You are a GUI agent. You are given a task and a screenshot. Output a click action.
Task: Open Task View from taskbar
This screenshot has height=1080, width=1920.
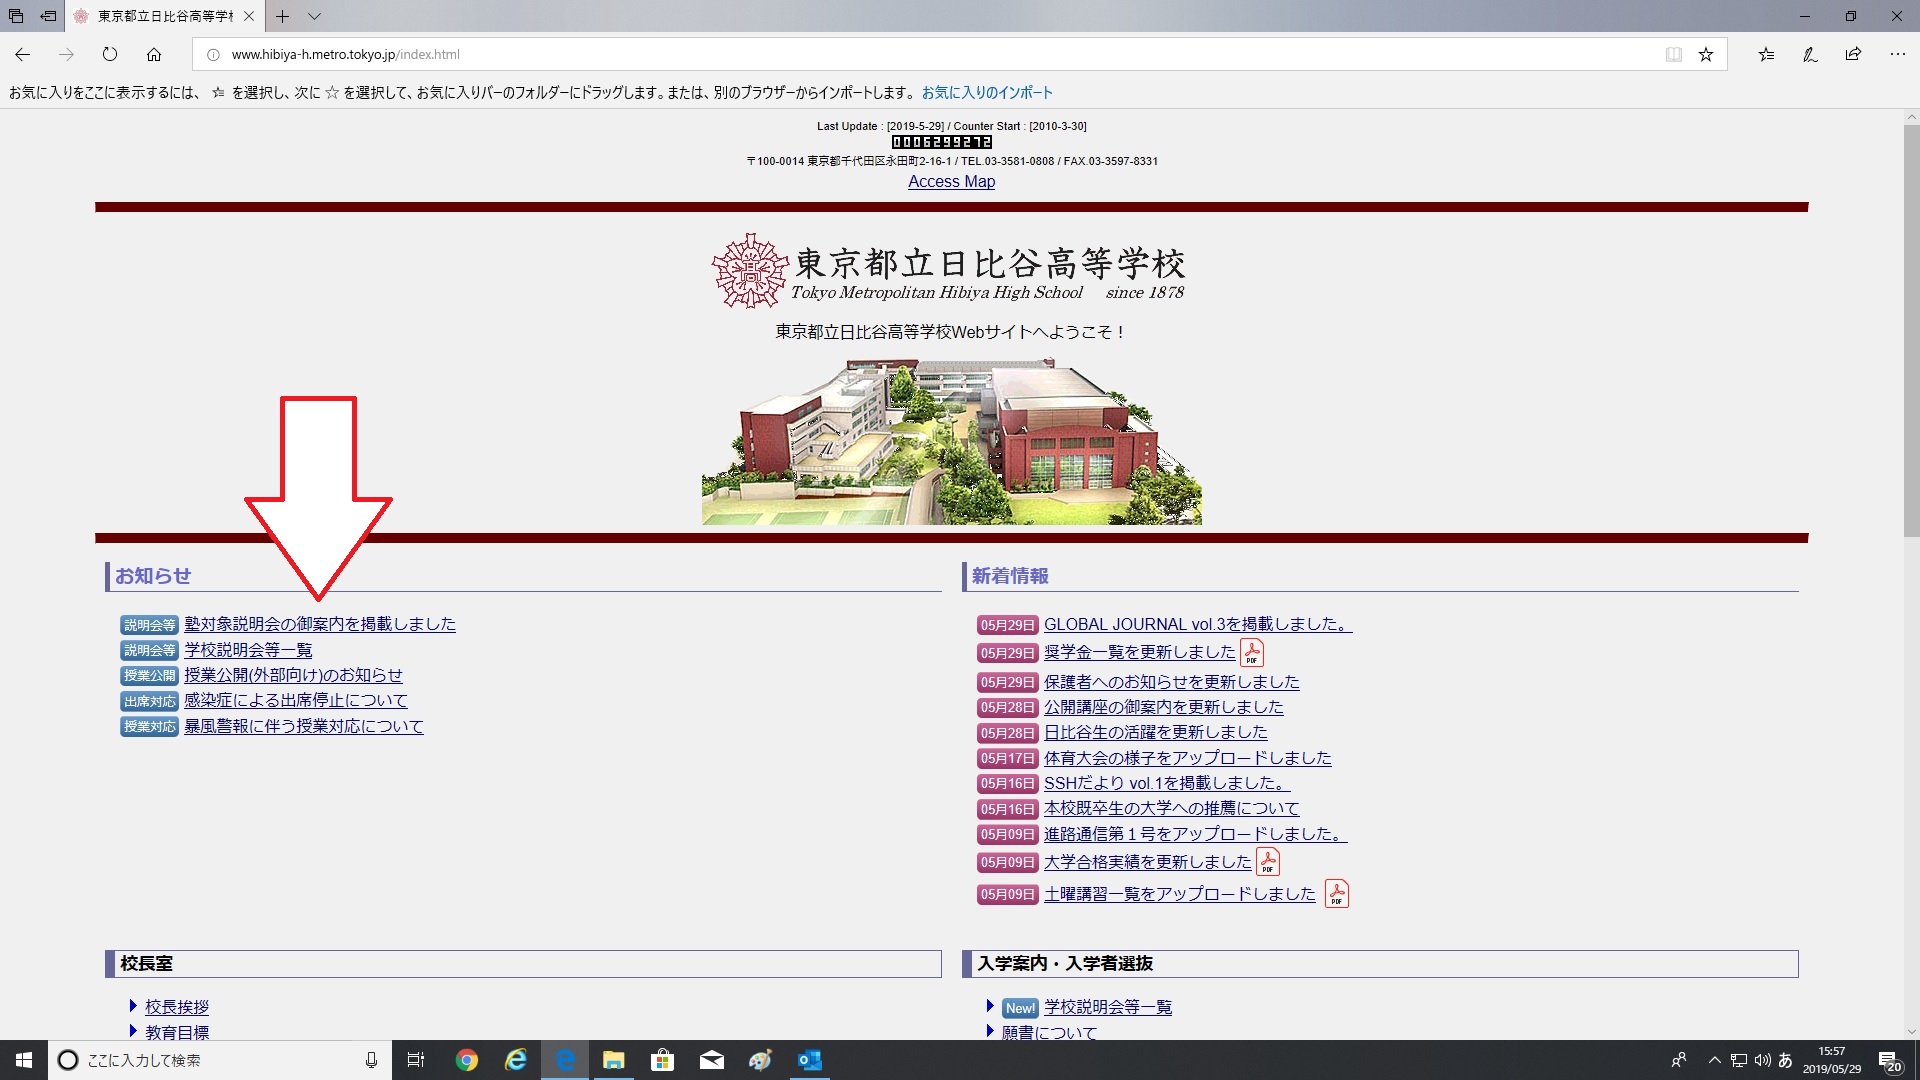click(x=416, y=1060)
